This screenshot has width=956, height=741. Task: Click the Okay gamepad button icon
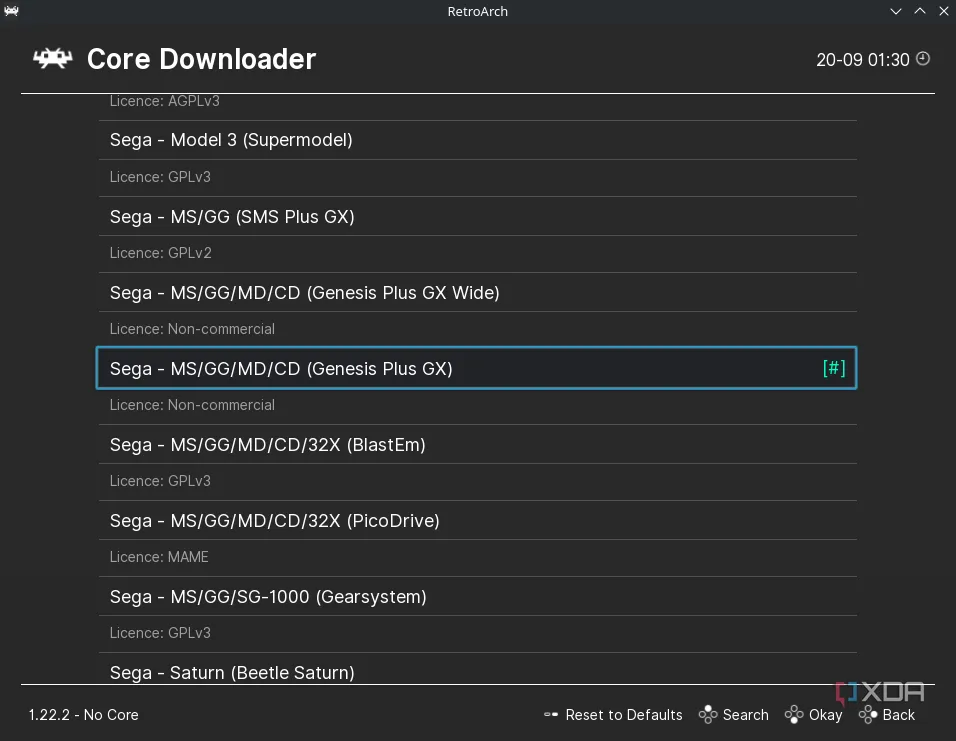point(794,714)
